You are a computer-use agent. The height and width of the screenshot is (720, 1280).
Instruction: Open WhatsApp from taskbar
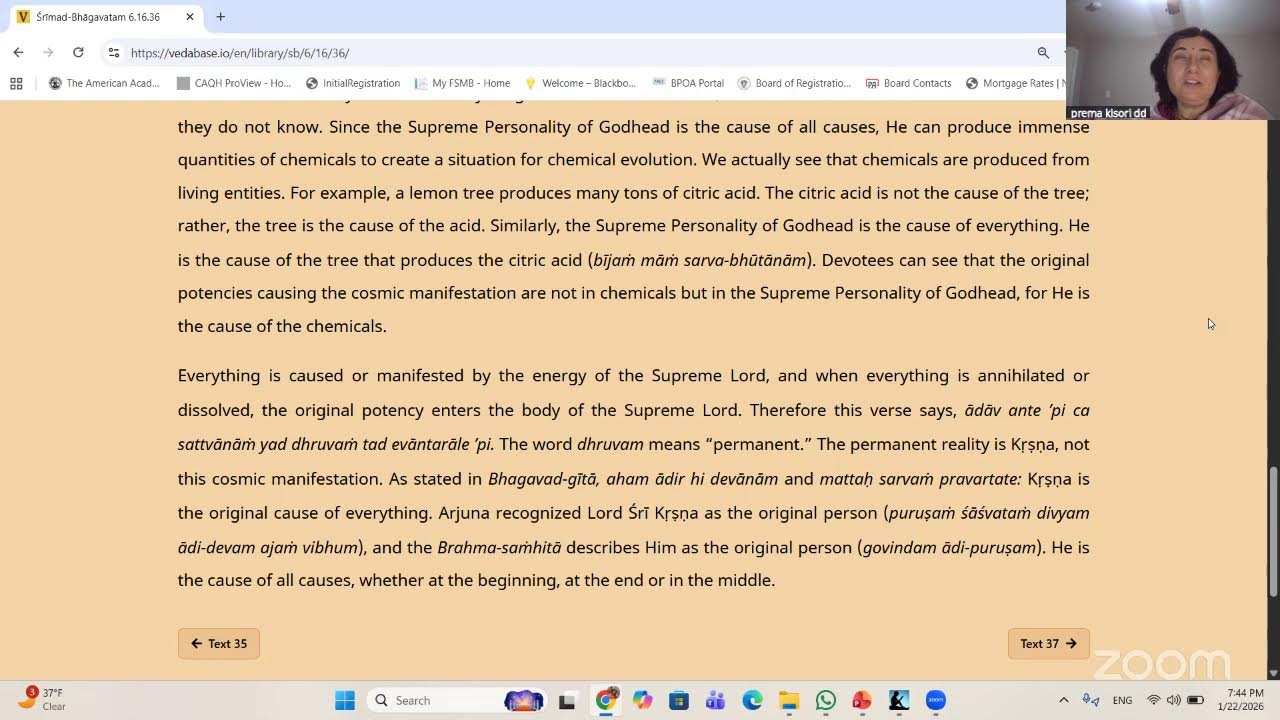(x=825, y=700)
